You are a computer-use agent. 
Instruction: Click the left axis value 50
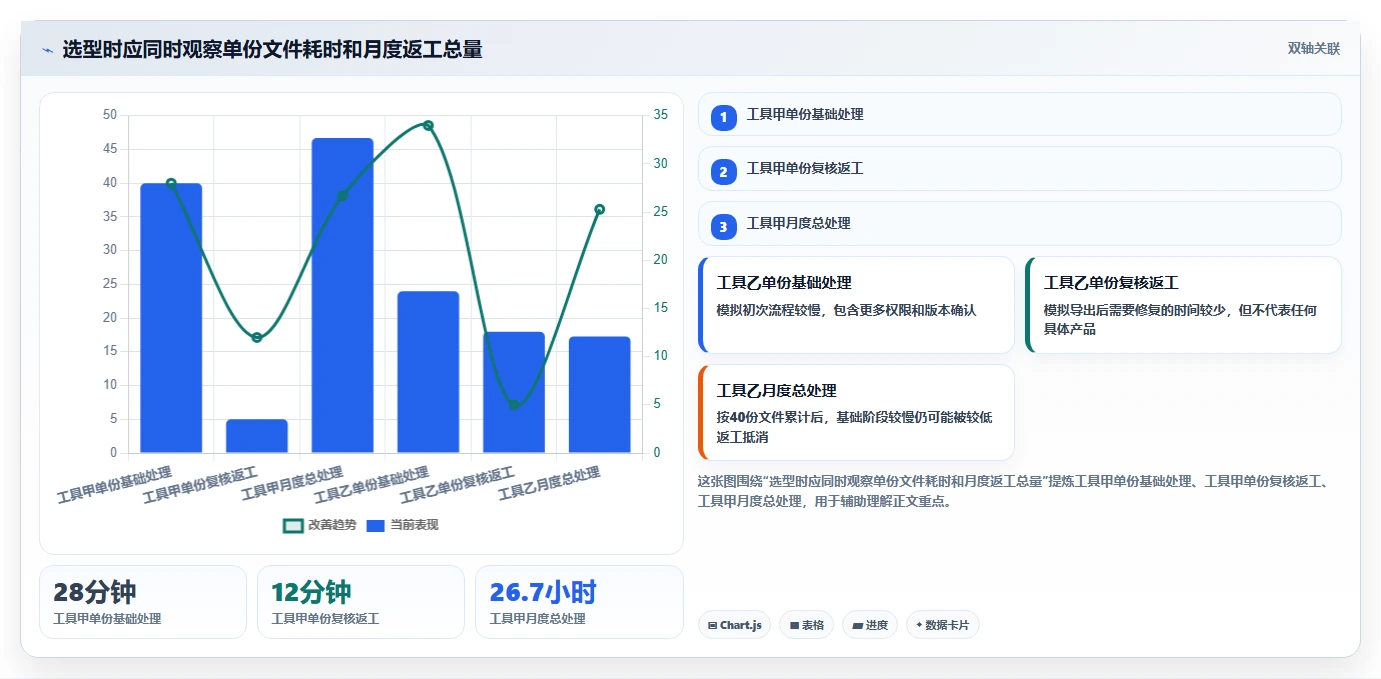tap(110, 115)
